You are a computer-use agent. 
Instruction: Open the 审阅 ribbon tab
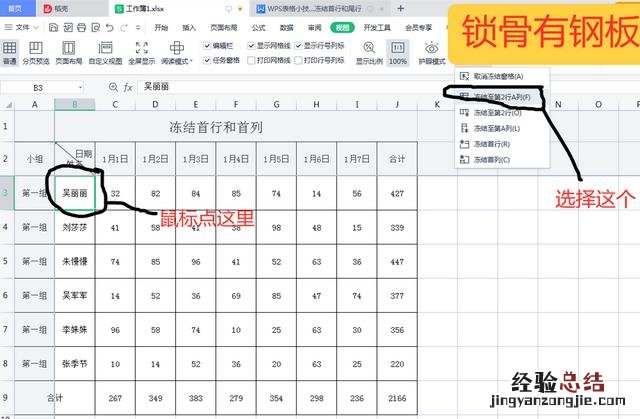314,27
